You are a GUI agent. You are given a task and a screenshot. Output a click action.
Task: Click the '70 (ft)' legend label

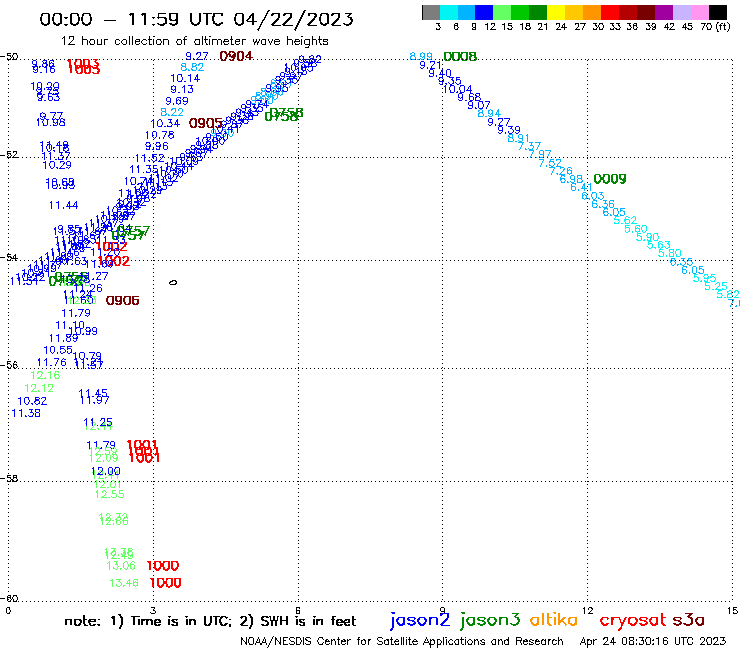(715, 27)
